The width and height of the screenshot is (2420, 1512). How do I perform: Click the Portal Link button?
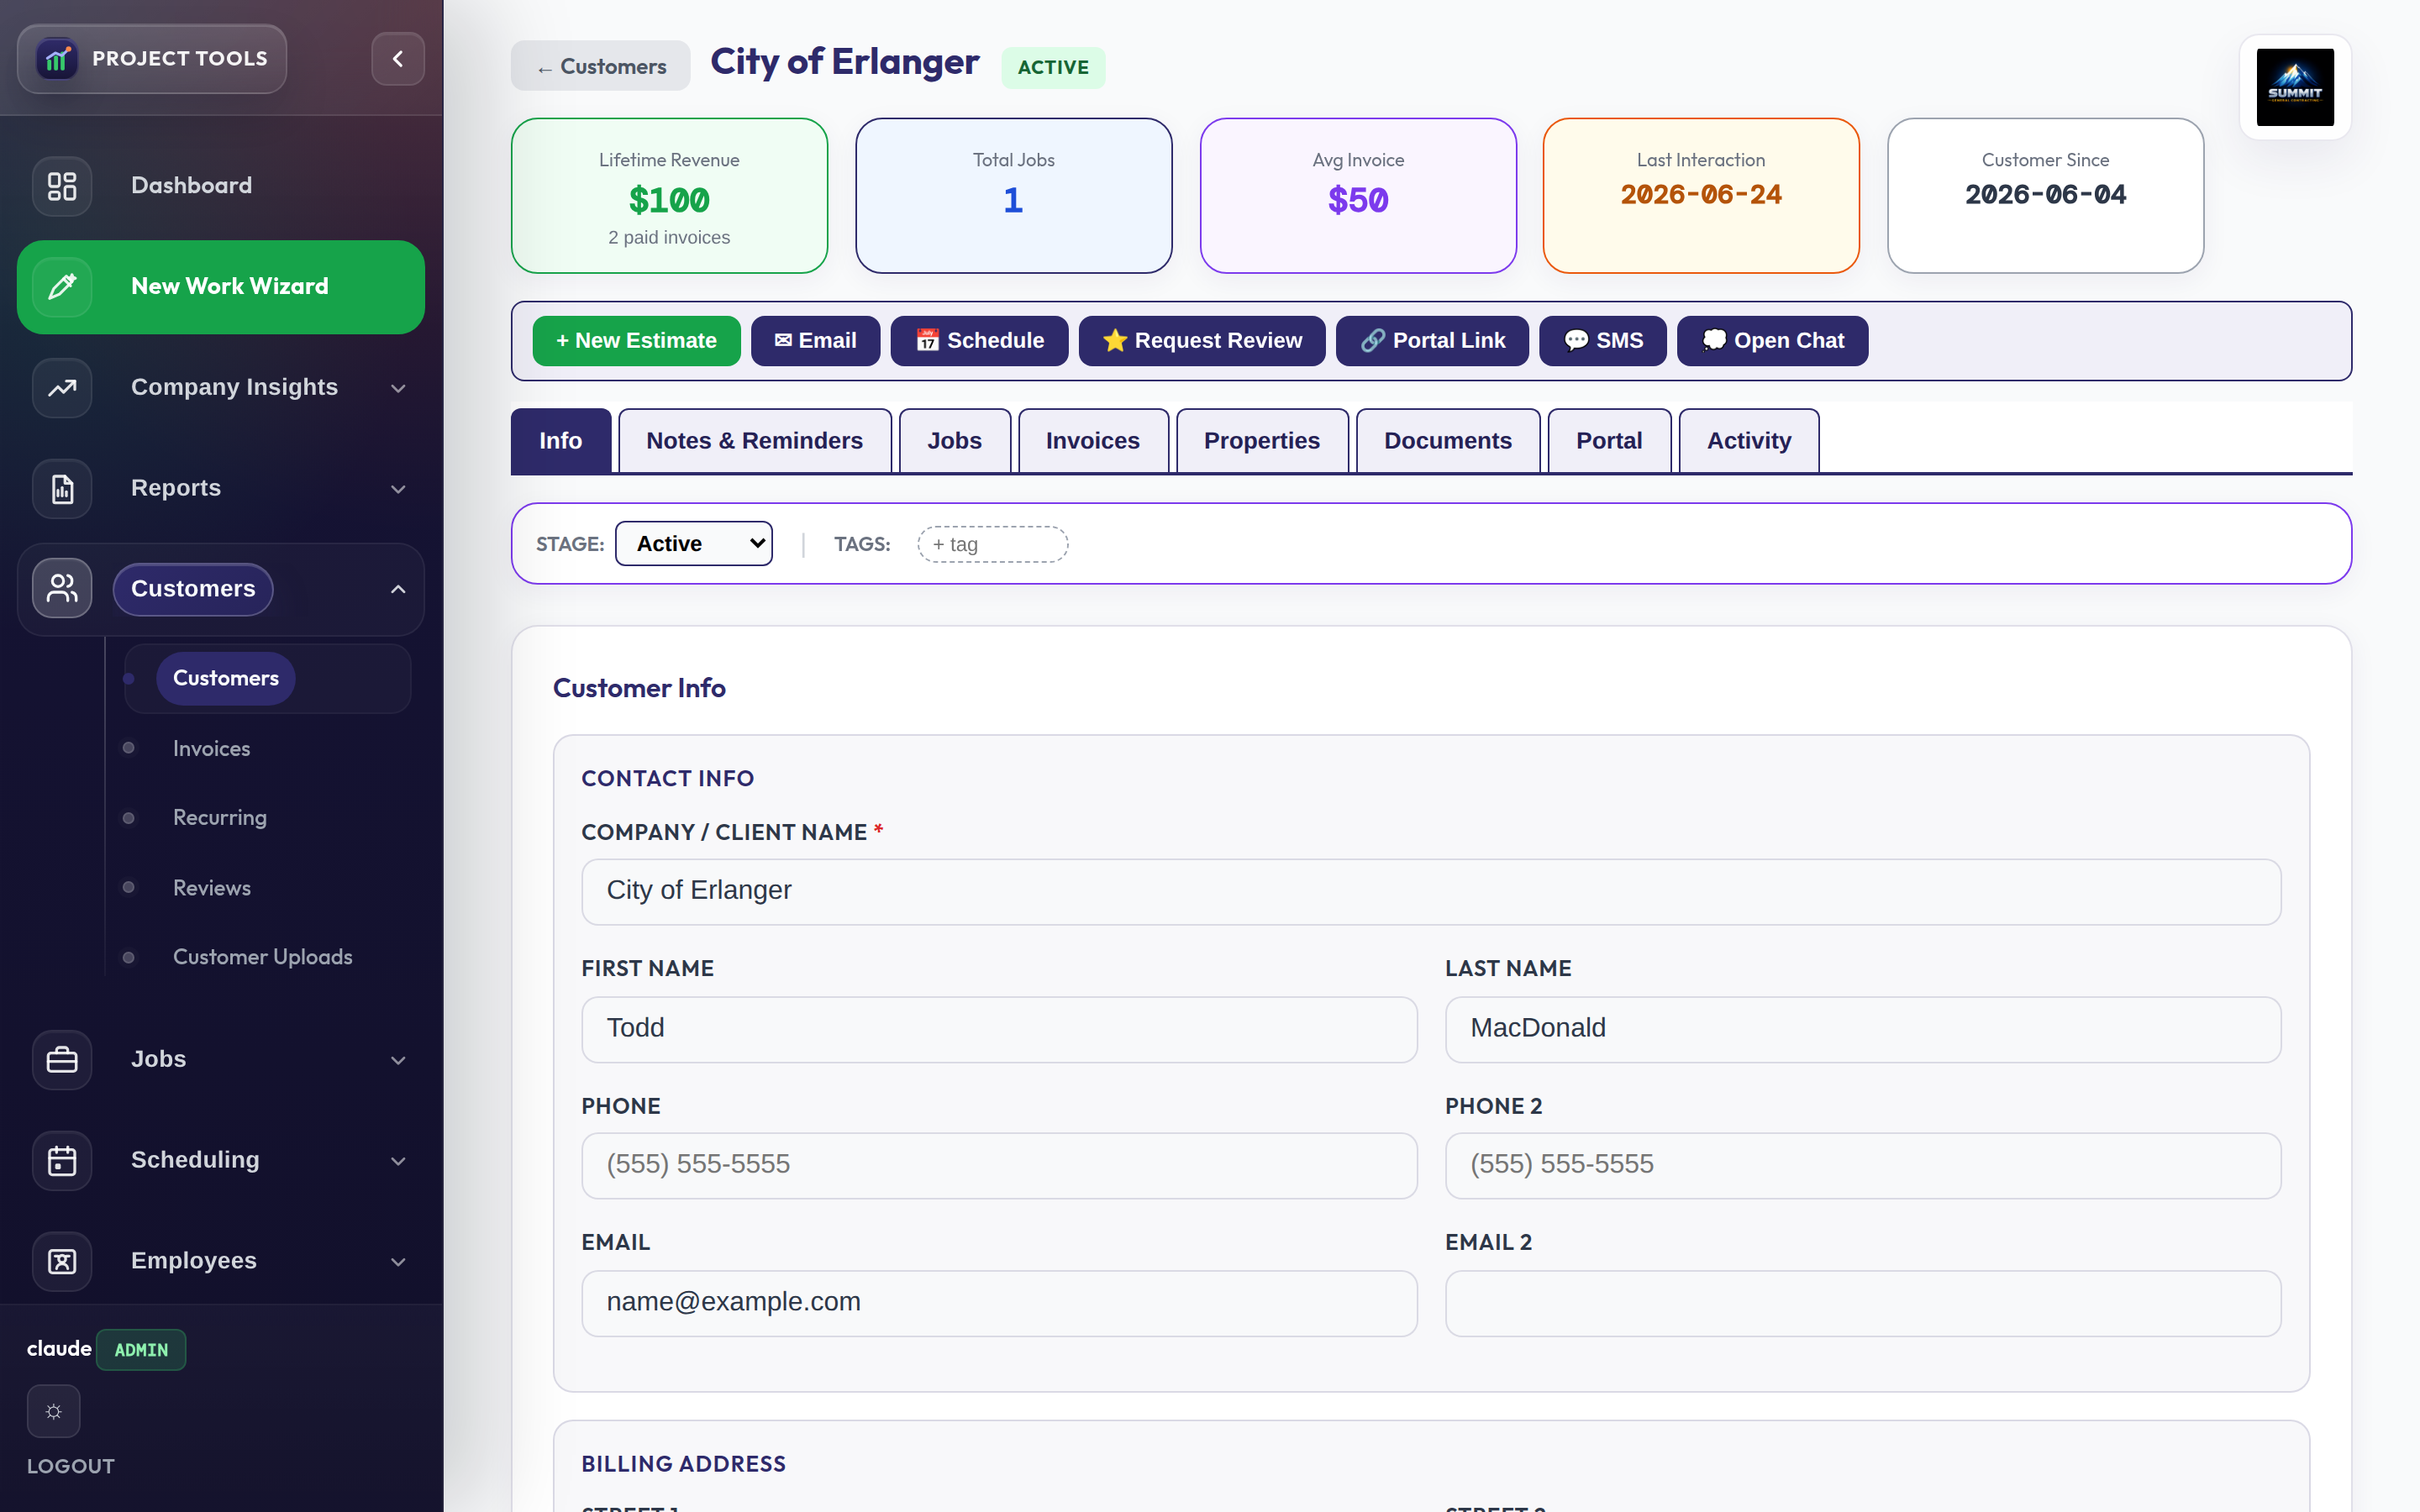point(1432,341)
